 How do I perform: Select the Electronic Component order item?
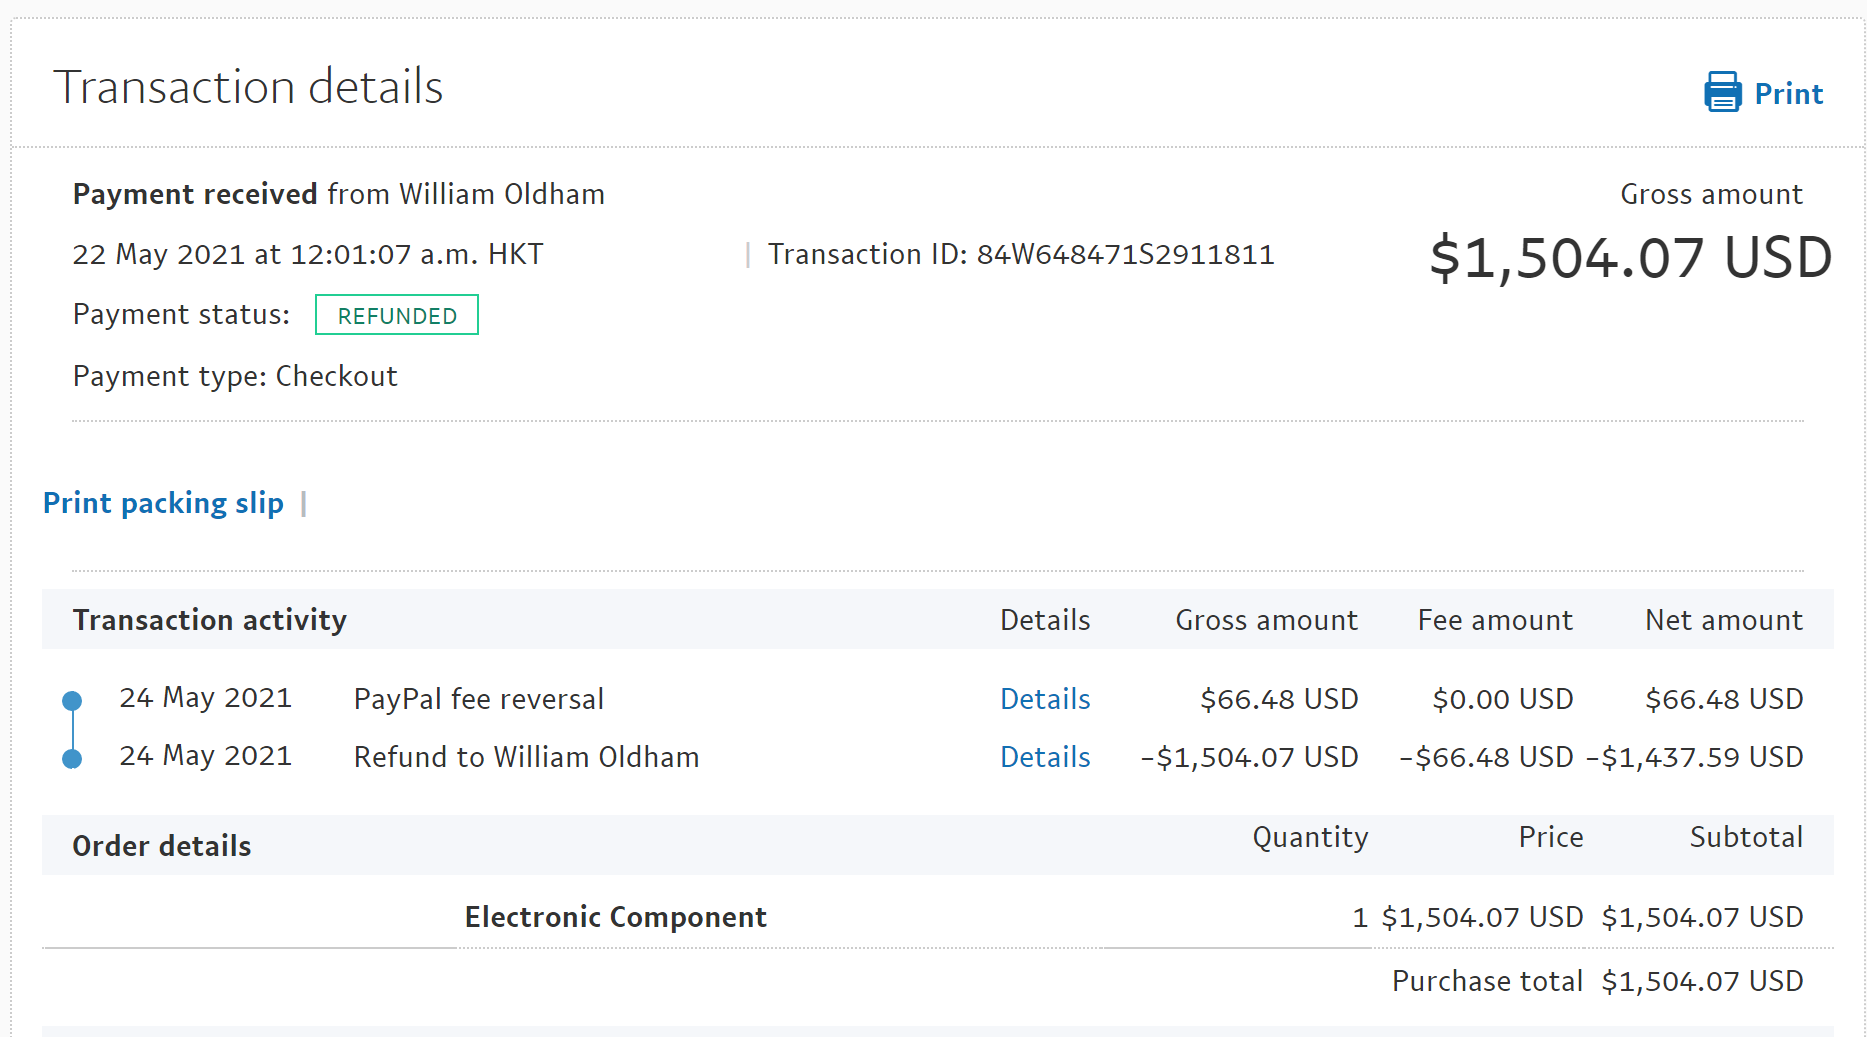click(615, 917)
